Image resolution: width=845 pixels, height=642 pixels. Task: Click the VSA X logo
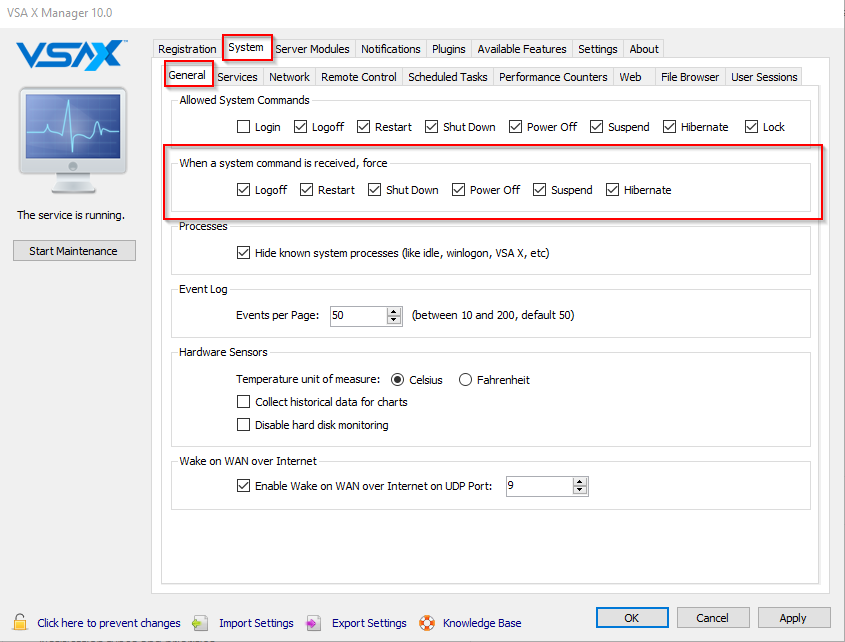click(72, 55)
